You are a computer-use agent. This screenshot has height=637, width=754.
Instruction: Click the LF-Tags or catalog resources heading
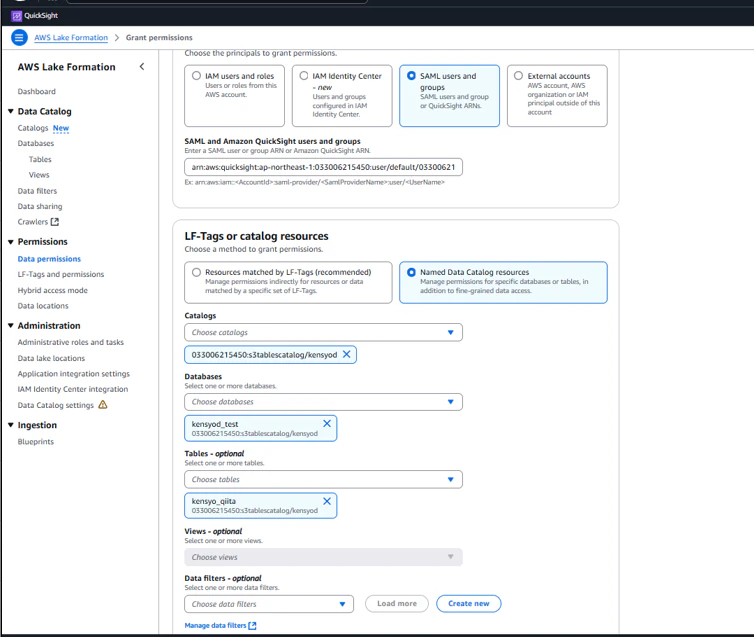[256, 236]
